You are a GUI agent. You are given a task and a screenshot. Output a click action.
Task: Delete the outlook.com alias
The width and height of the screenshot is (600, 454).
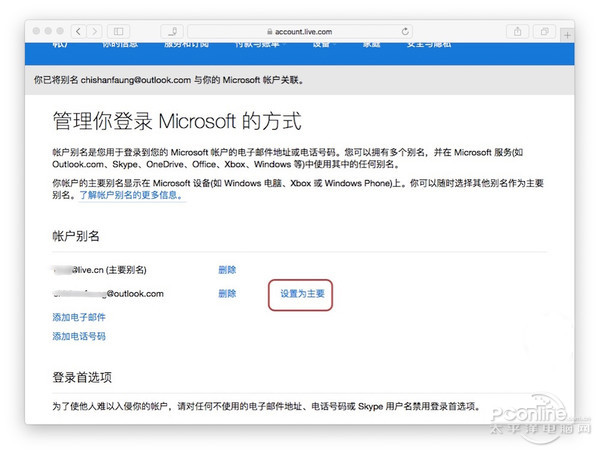click(227, 294)
